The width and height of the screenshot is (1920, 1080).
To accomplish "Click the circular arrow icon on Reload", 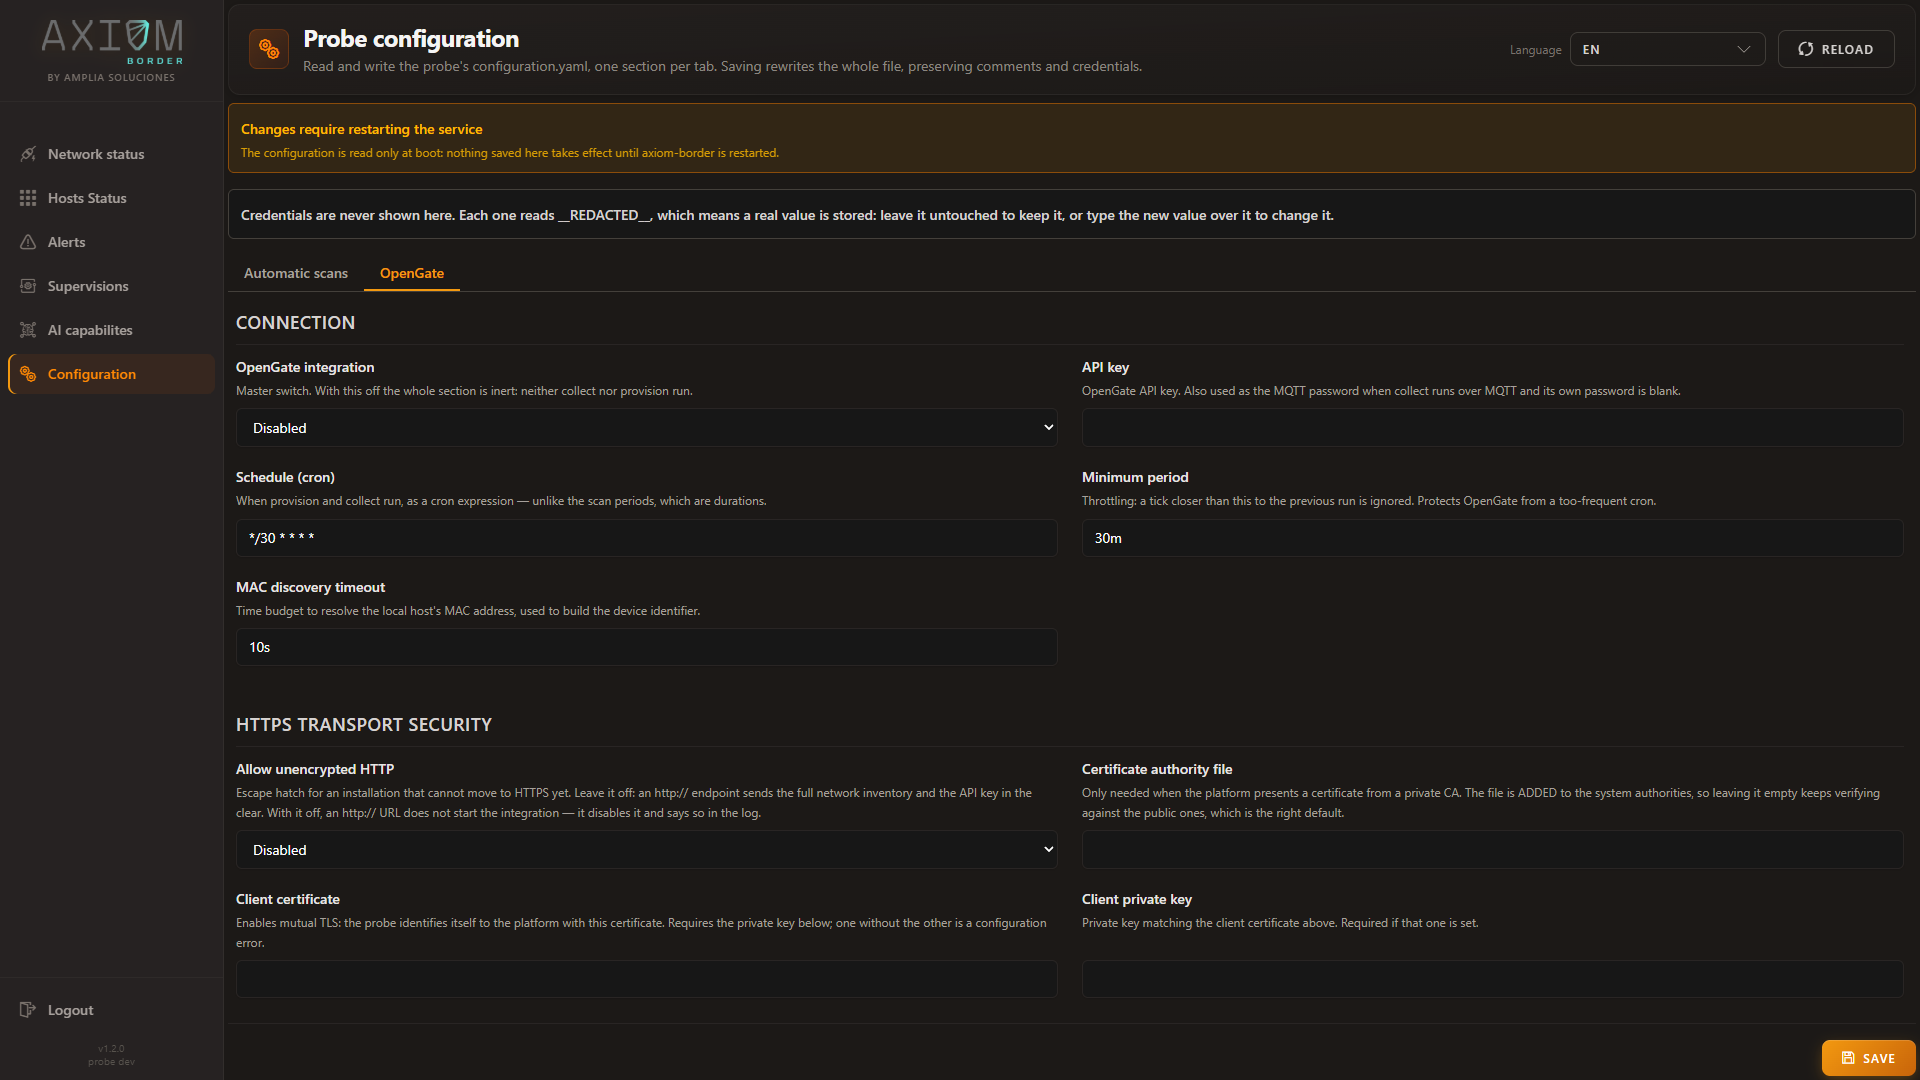I will pyautogui.click(x=1806, y=49).
